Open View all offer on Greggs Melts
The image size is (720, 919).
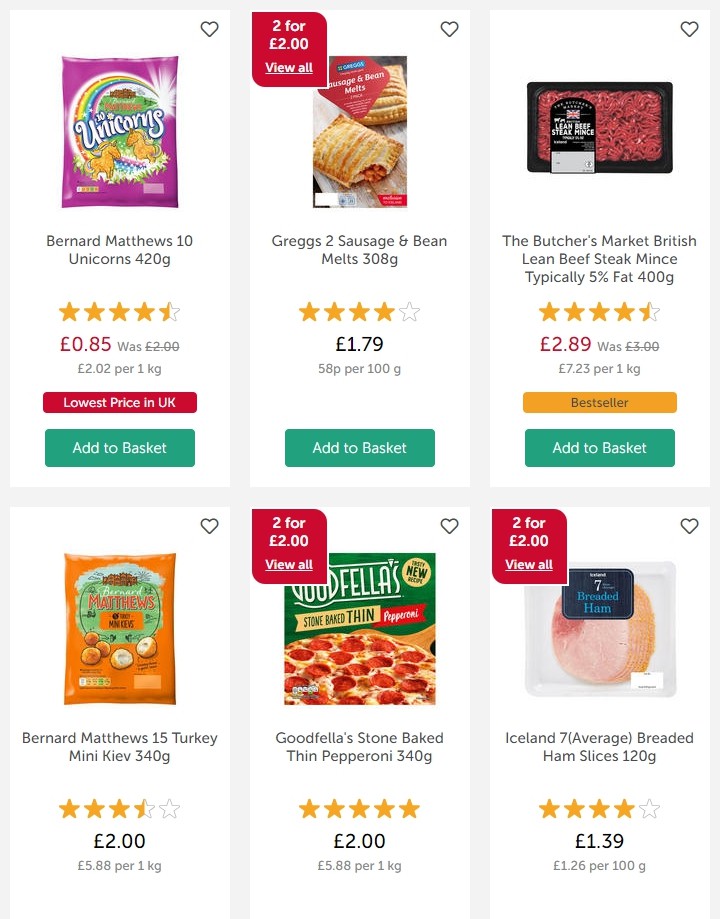(289, 68)
